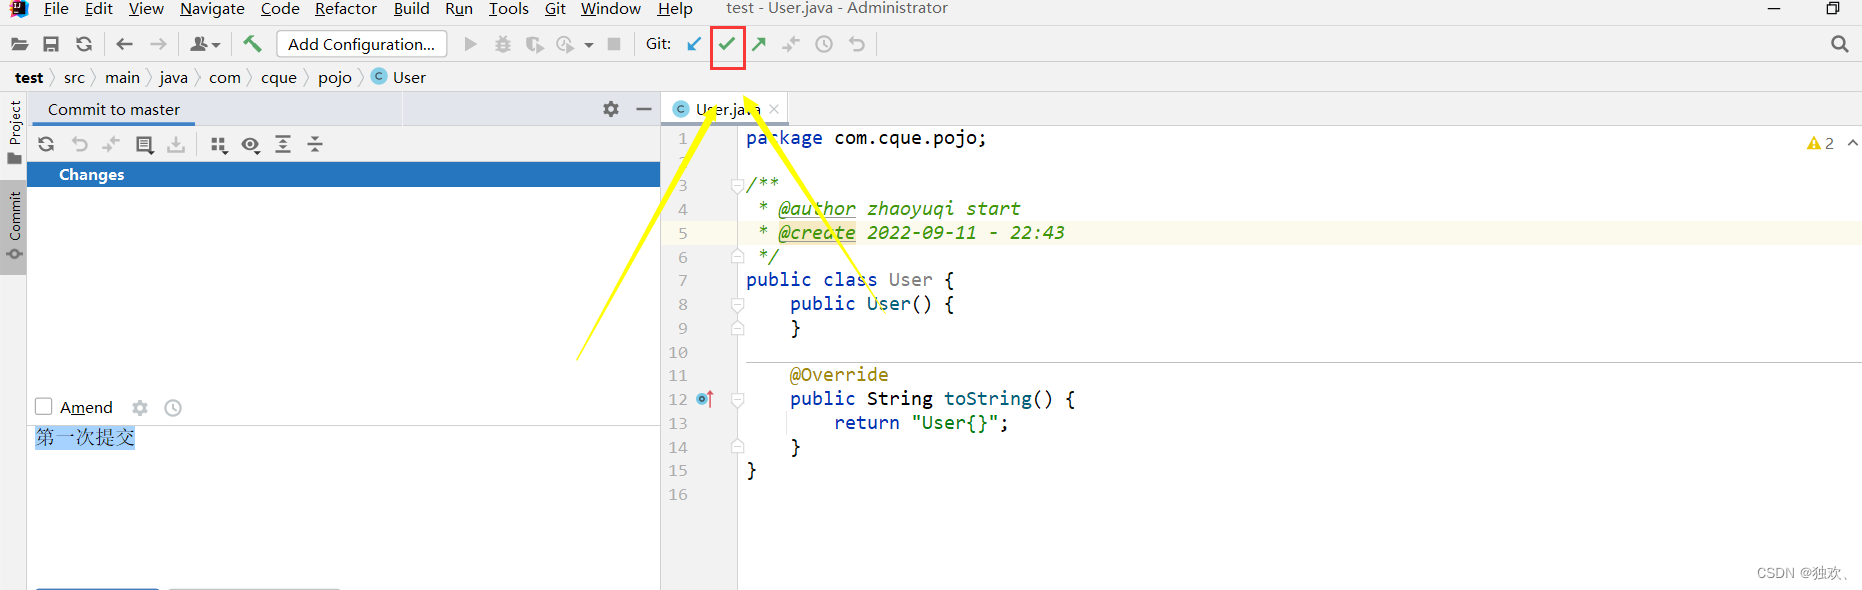Click Expand All in Commit panel
Screen dimensions: 1862x590
(x=283, y=145)
